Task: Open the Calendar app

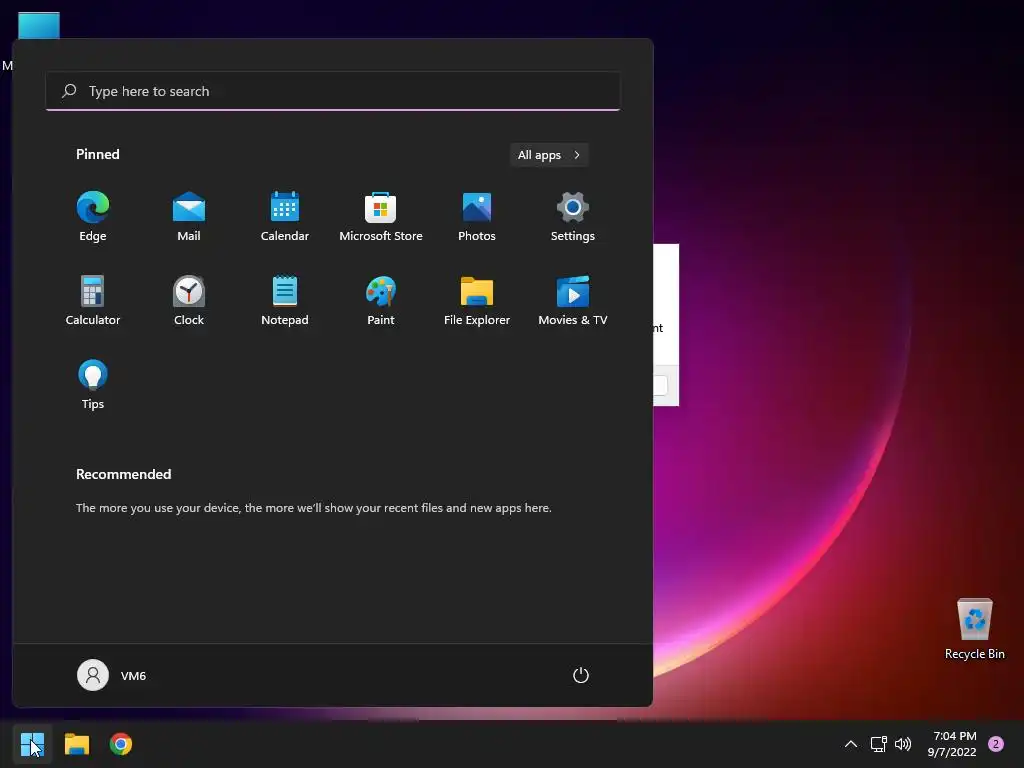Action: (285, 217)
